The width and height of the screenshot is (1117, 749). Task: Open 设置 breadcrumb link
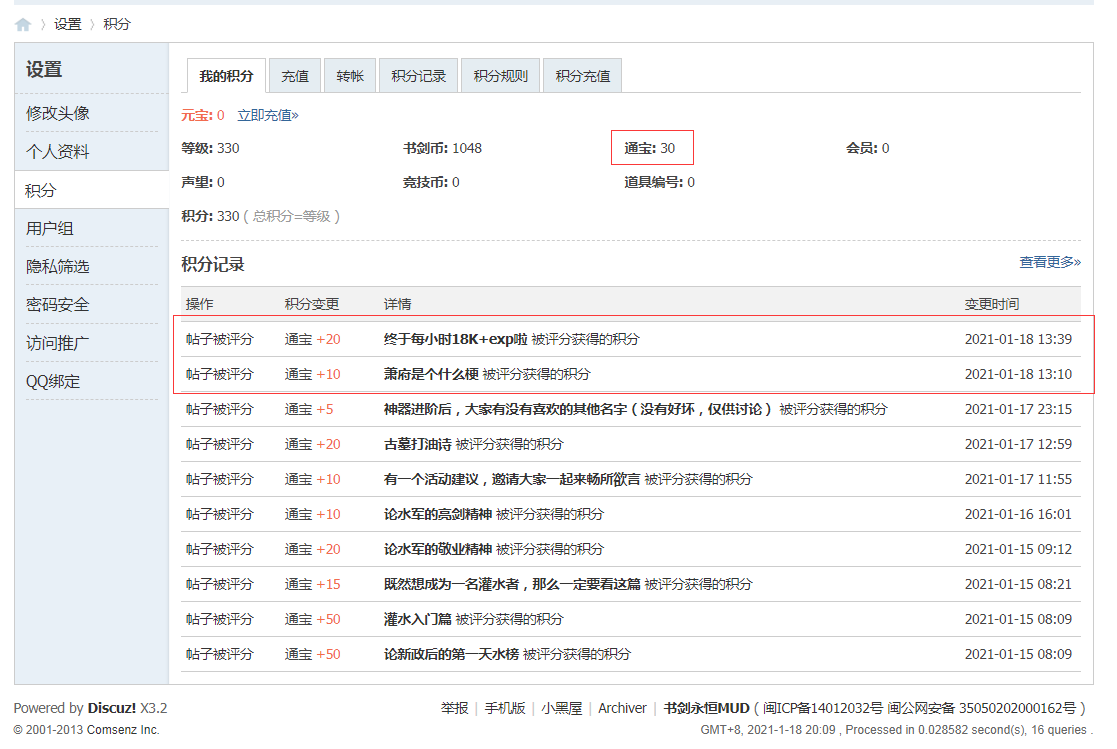click(68, 24)
